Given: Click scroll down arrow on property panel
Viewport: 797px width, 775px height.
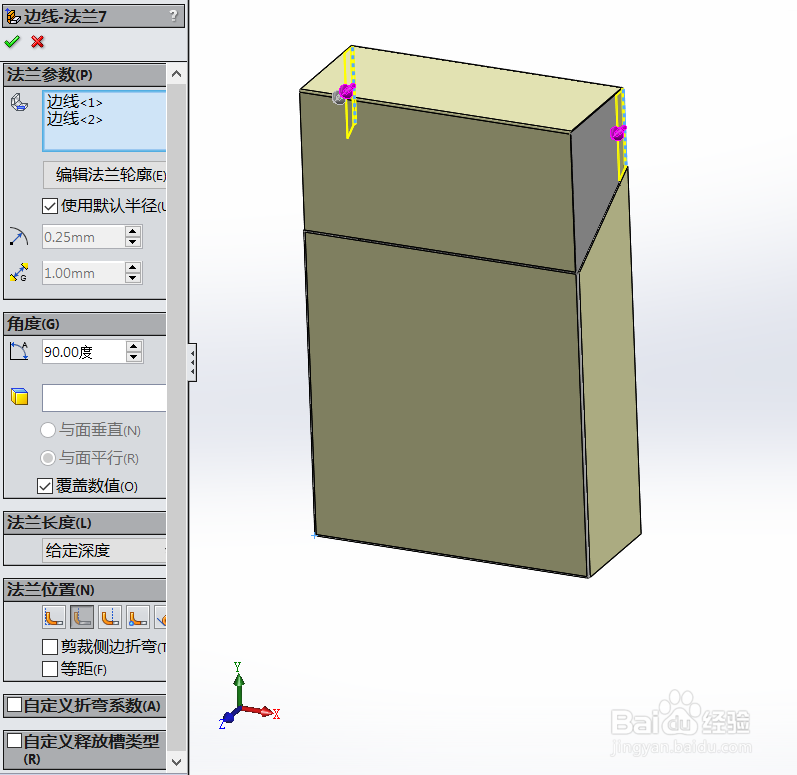Looking at the screenshot, I should click(176, 761).
